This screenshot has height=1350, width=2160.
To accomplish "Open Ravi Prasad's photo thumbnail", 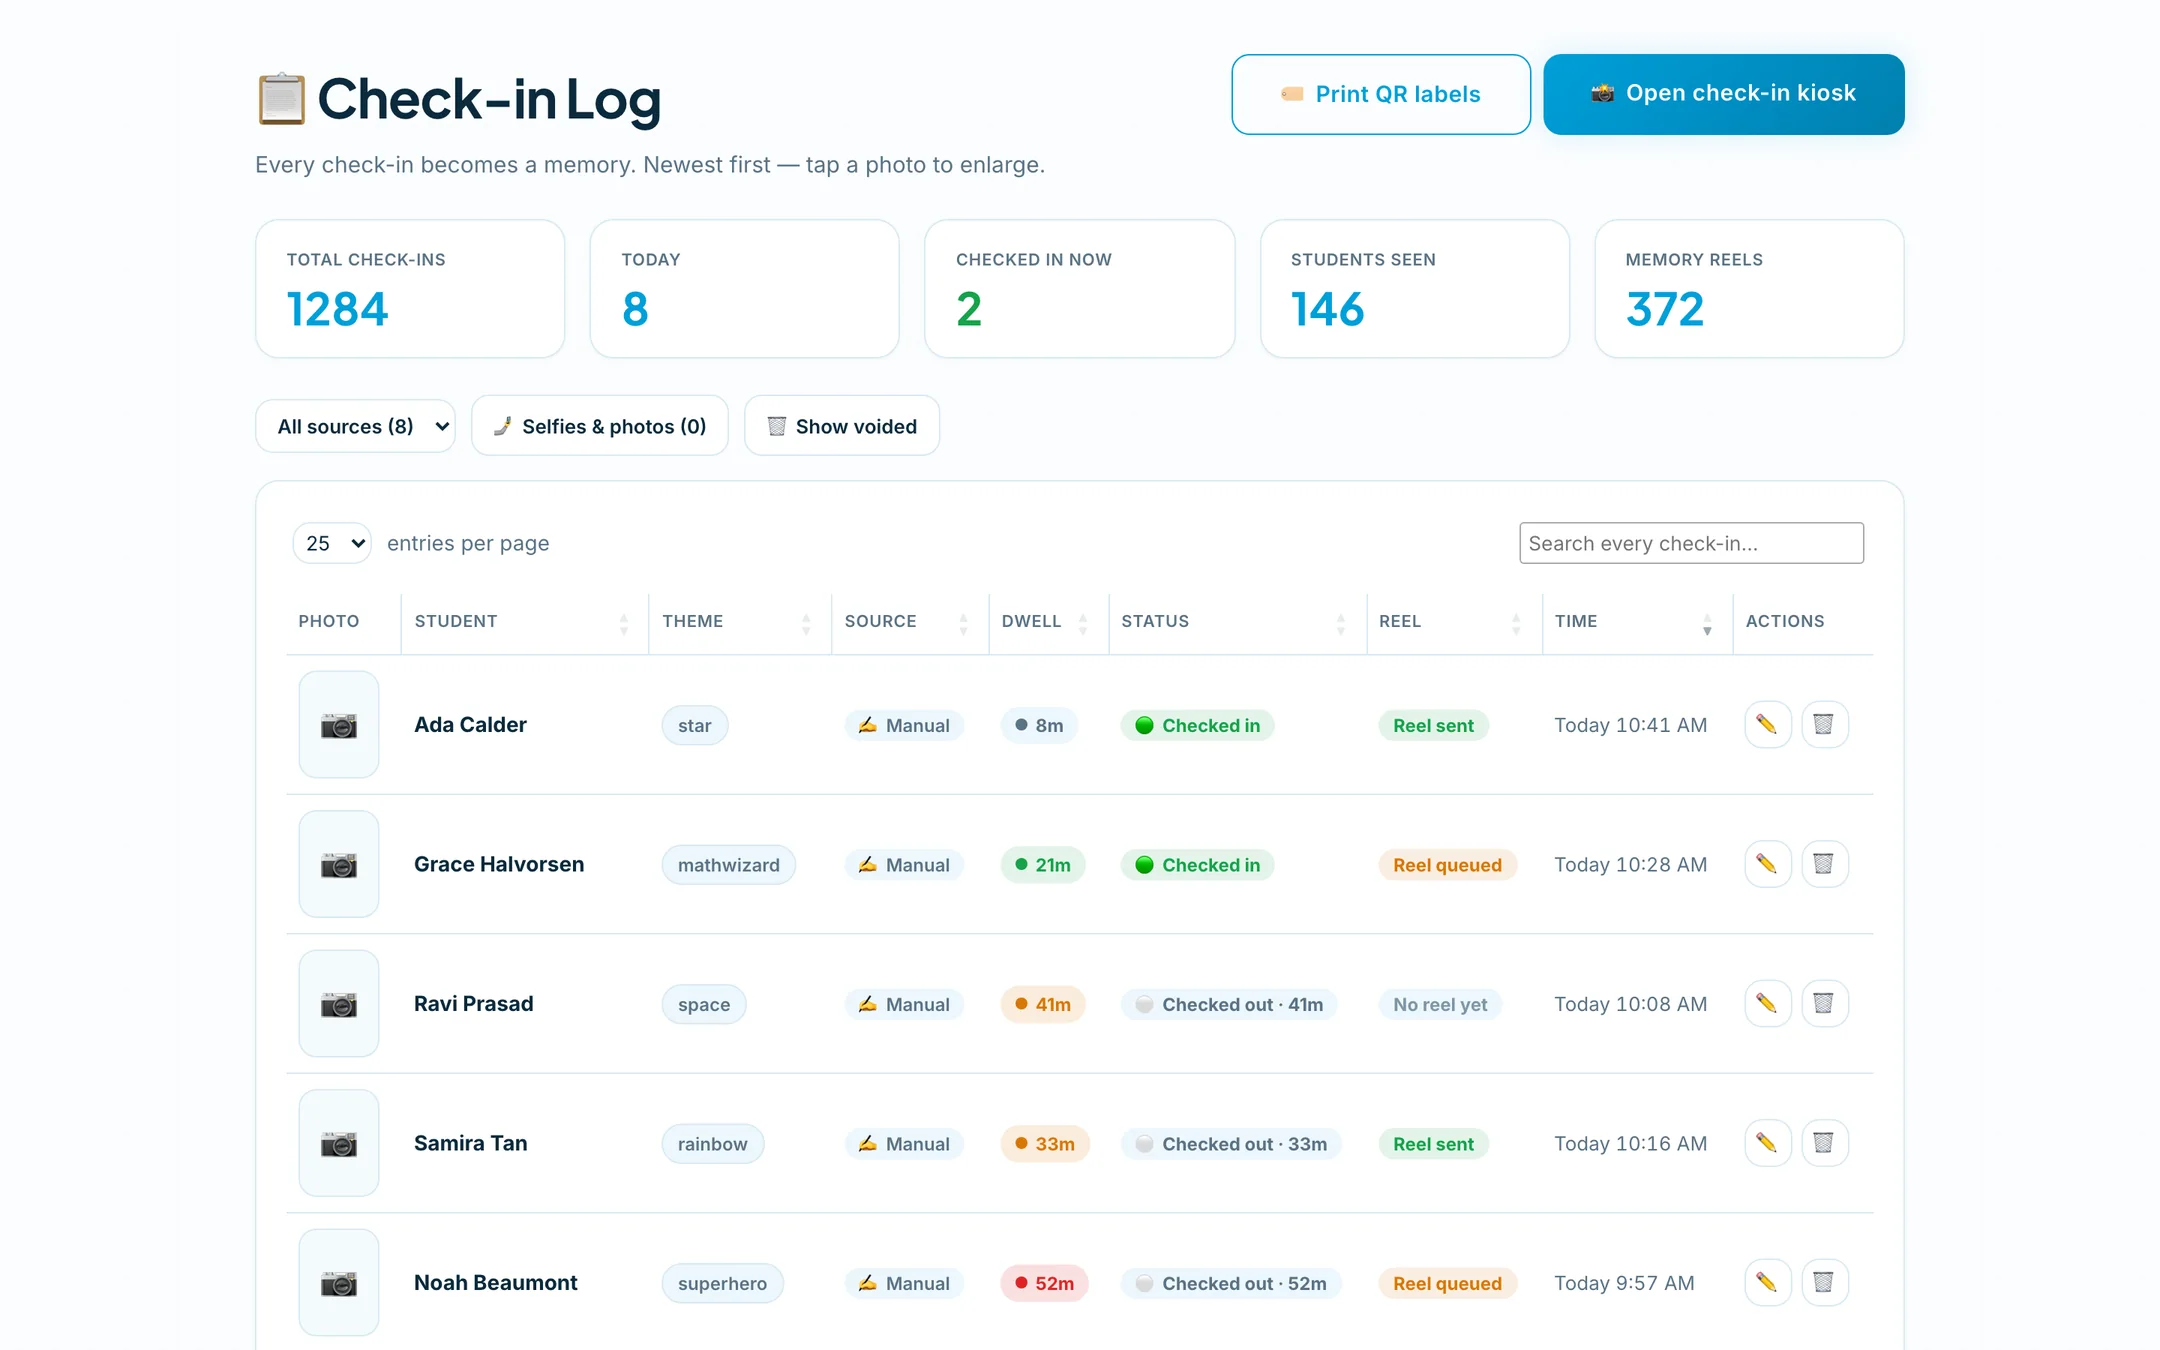I will pyautogui.click(x=339, y=1004).
